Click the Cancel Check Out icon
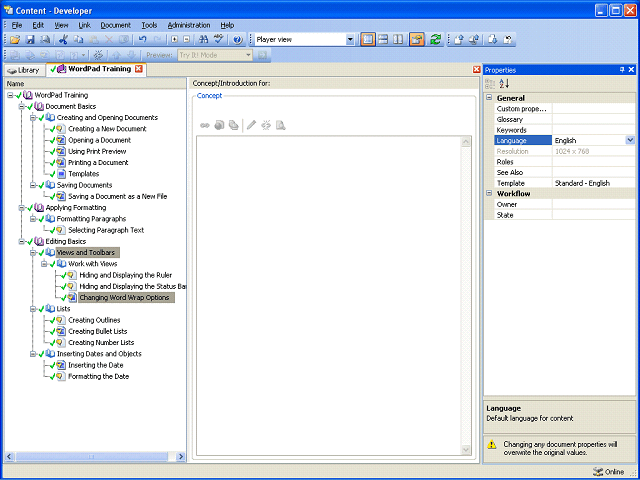This screenshot has width=640, height=480. [x=508, y=40]
